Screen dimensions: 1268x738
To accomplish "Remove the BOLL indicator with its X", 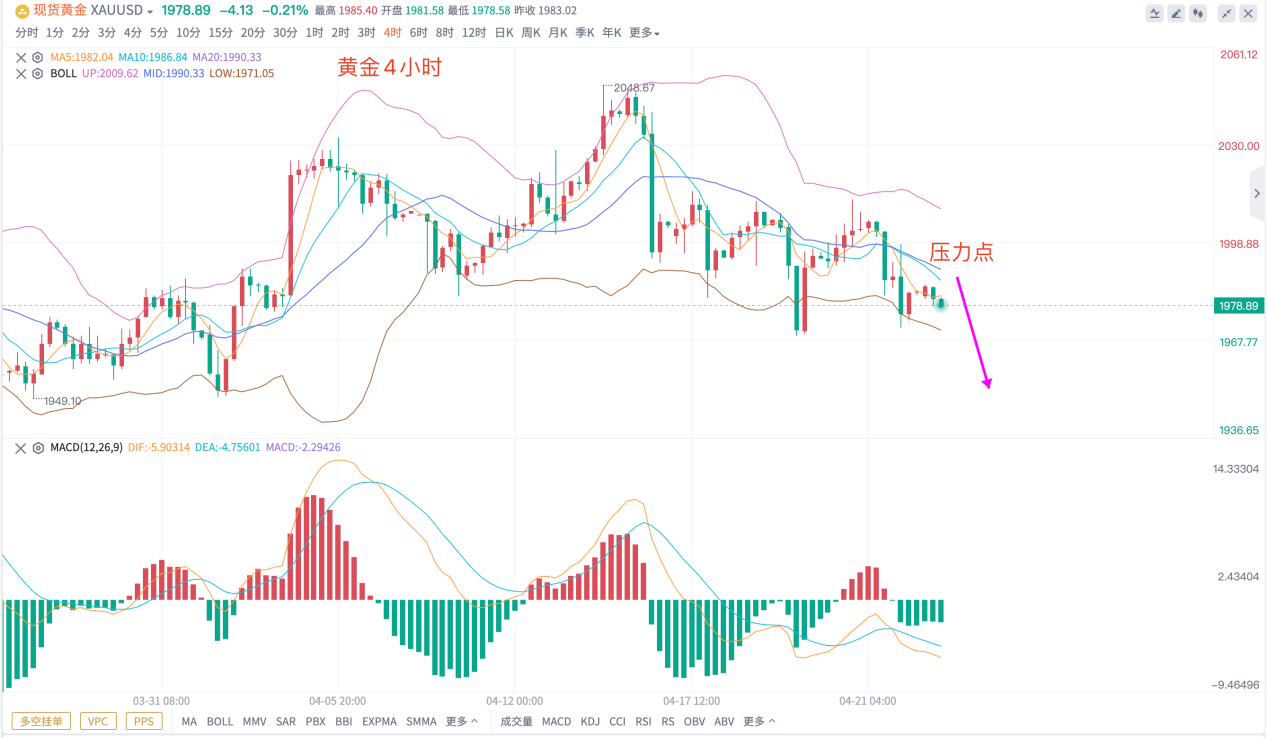I will tap(21, 73).
